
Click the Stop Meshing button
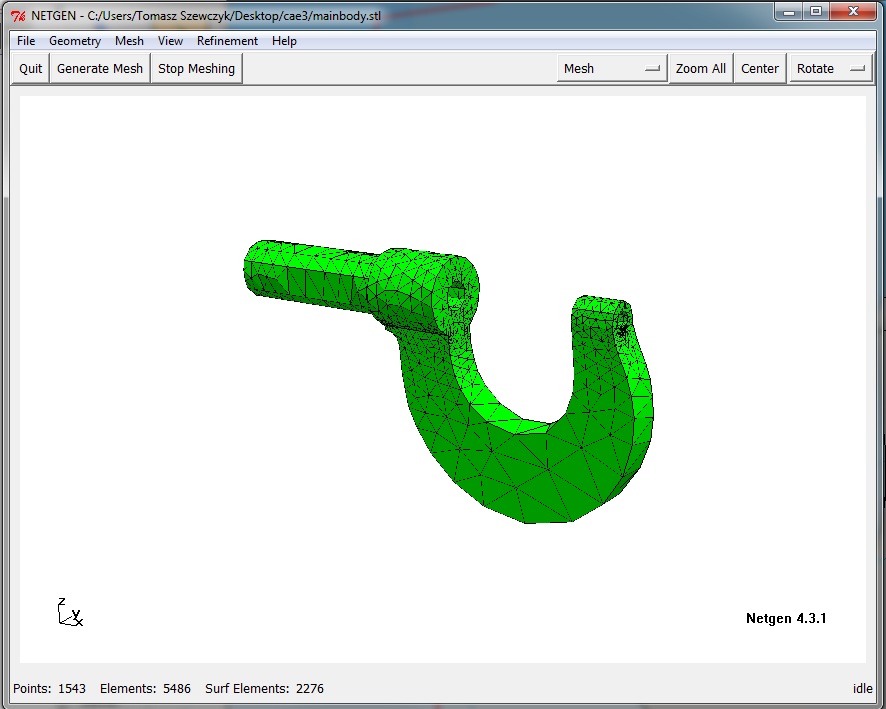point(196,68)
